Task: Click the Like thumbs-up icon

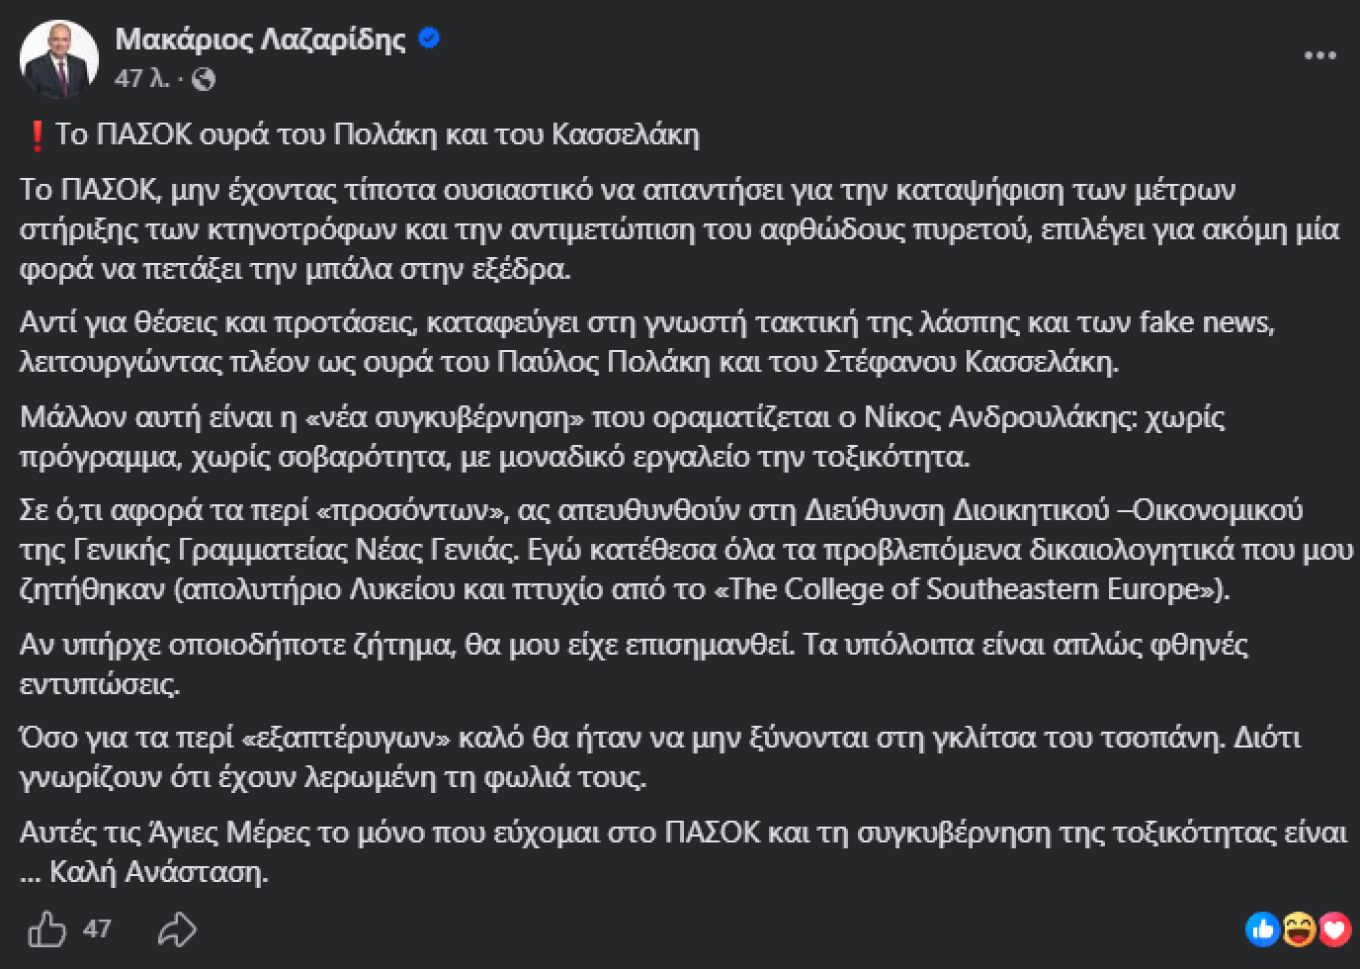Action: tap(47, 929)
